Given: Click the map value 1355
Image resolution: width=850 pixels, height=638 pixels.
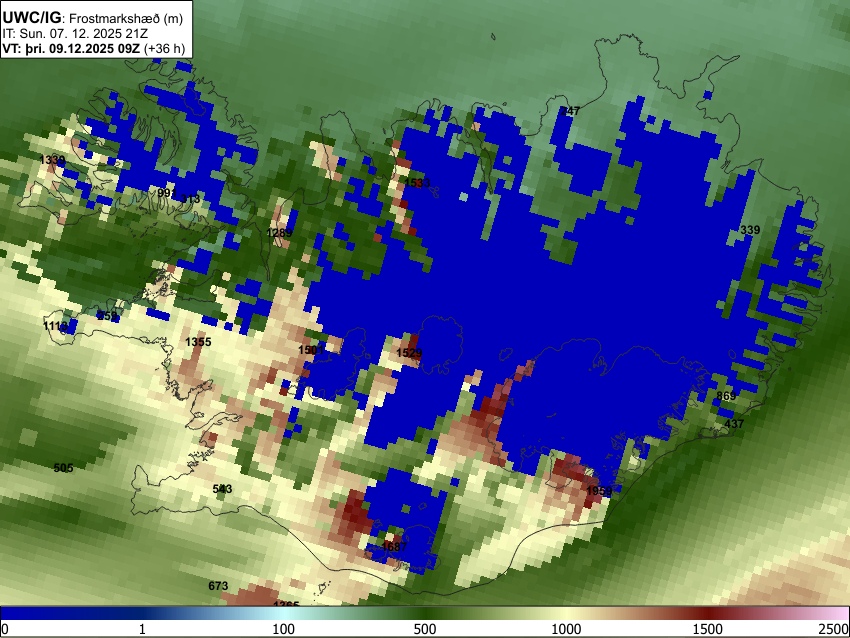Looking at the screenshot, I should 198,342.
